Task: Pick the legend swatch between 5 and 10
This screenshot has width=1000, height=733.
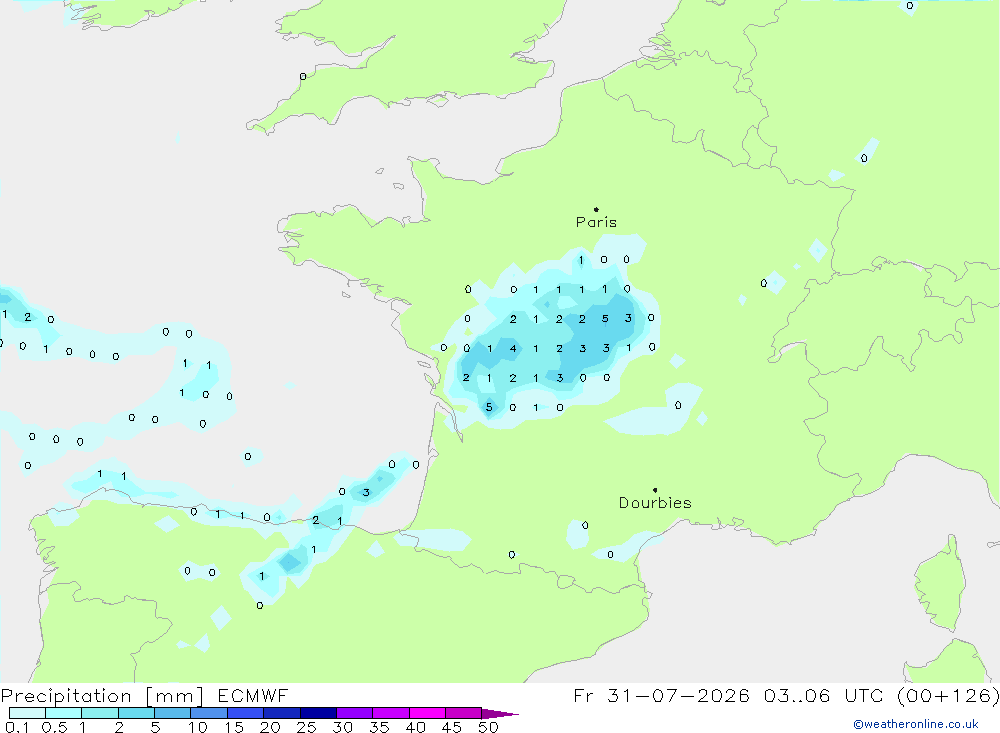Action: point(173,713)
